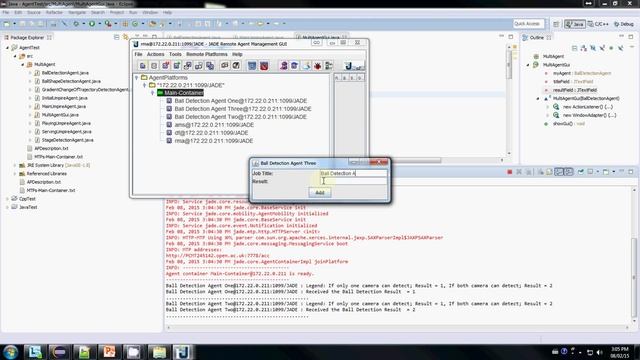Collapse the AgentTest project node
The image size is (640, 360).
tap(7, 48)
